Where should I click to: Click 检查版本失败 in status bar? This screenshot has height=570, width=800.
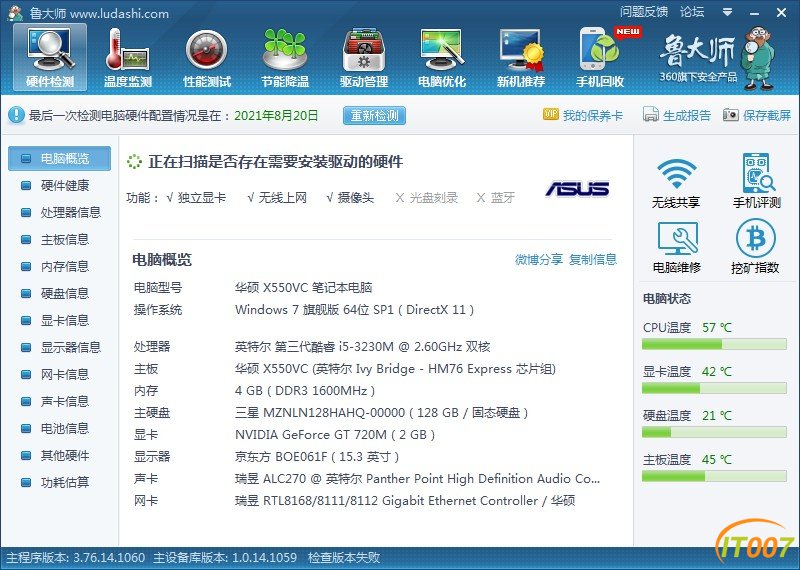click(344, 558)
